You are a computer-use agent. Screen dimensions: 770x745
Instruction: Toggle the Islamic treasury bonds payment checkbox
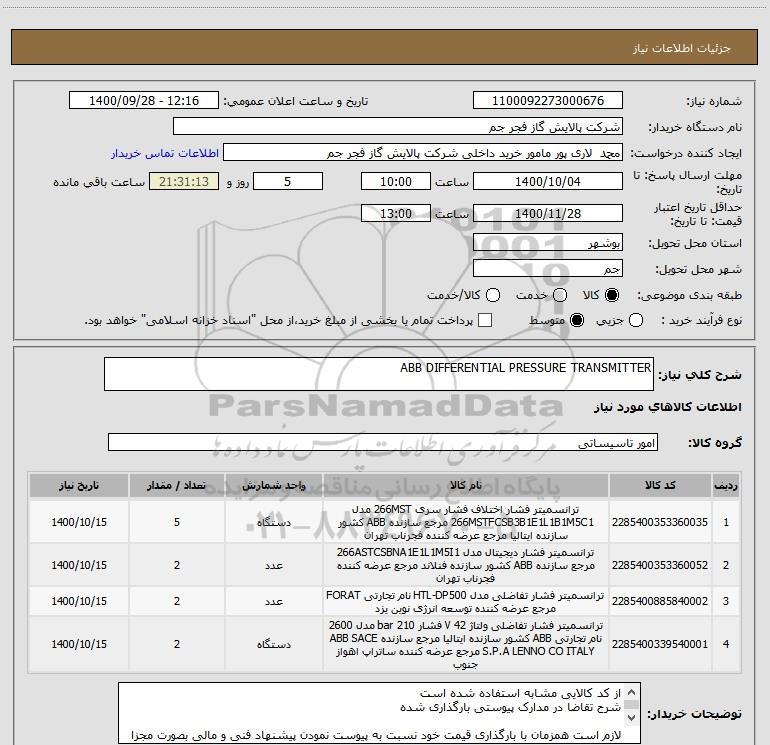pyautogui.click(x=485, y=321)
